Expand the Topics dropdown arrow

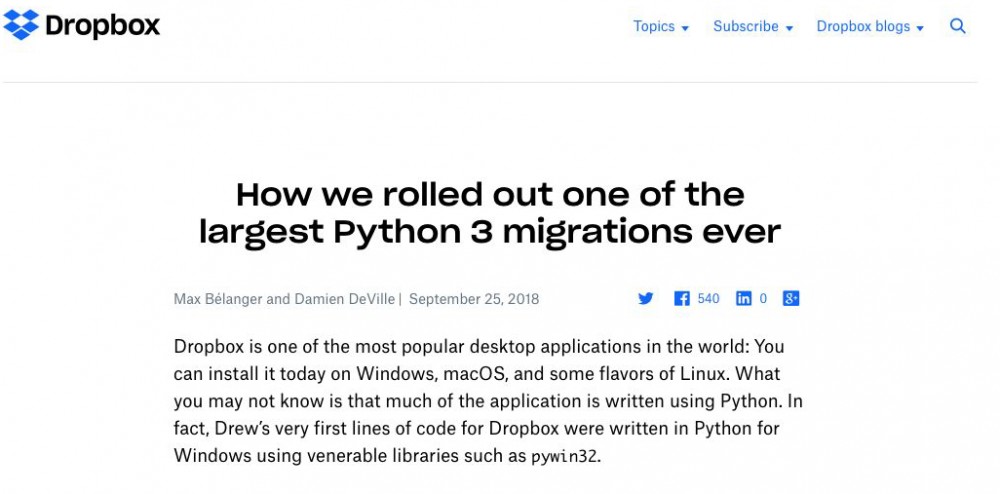[686, 28]
